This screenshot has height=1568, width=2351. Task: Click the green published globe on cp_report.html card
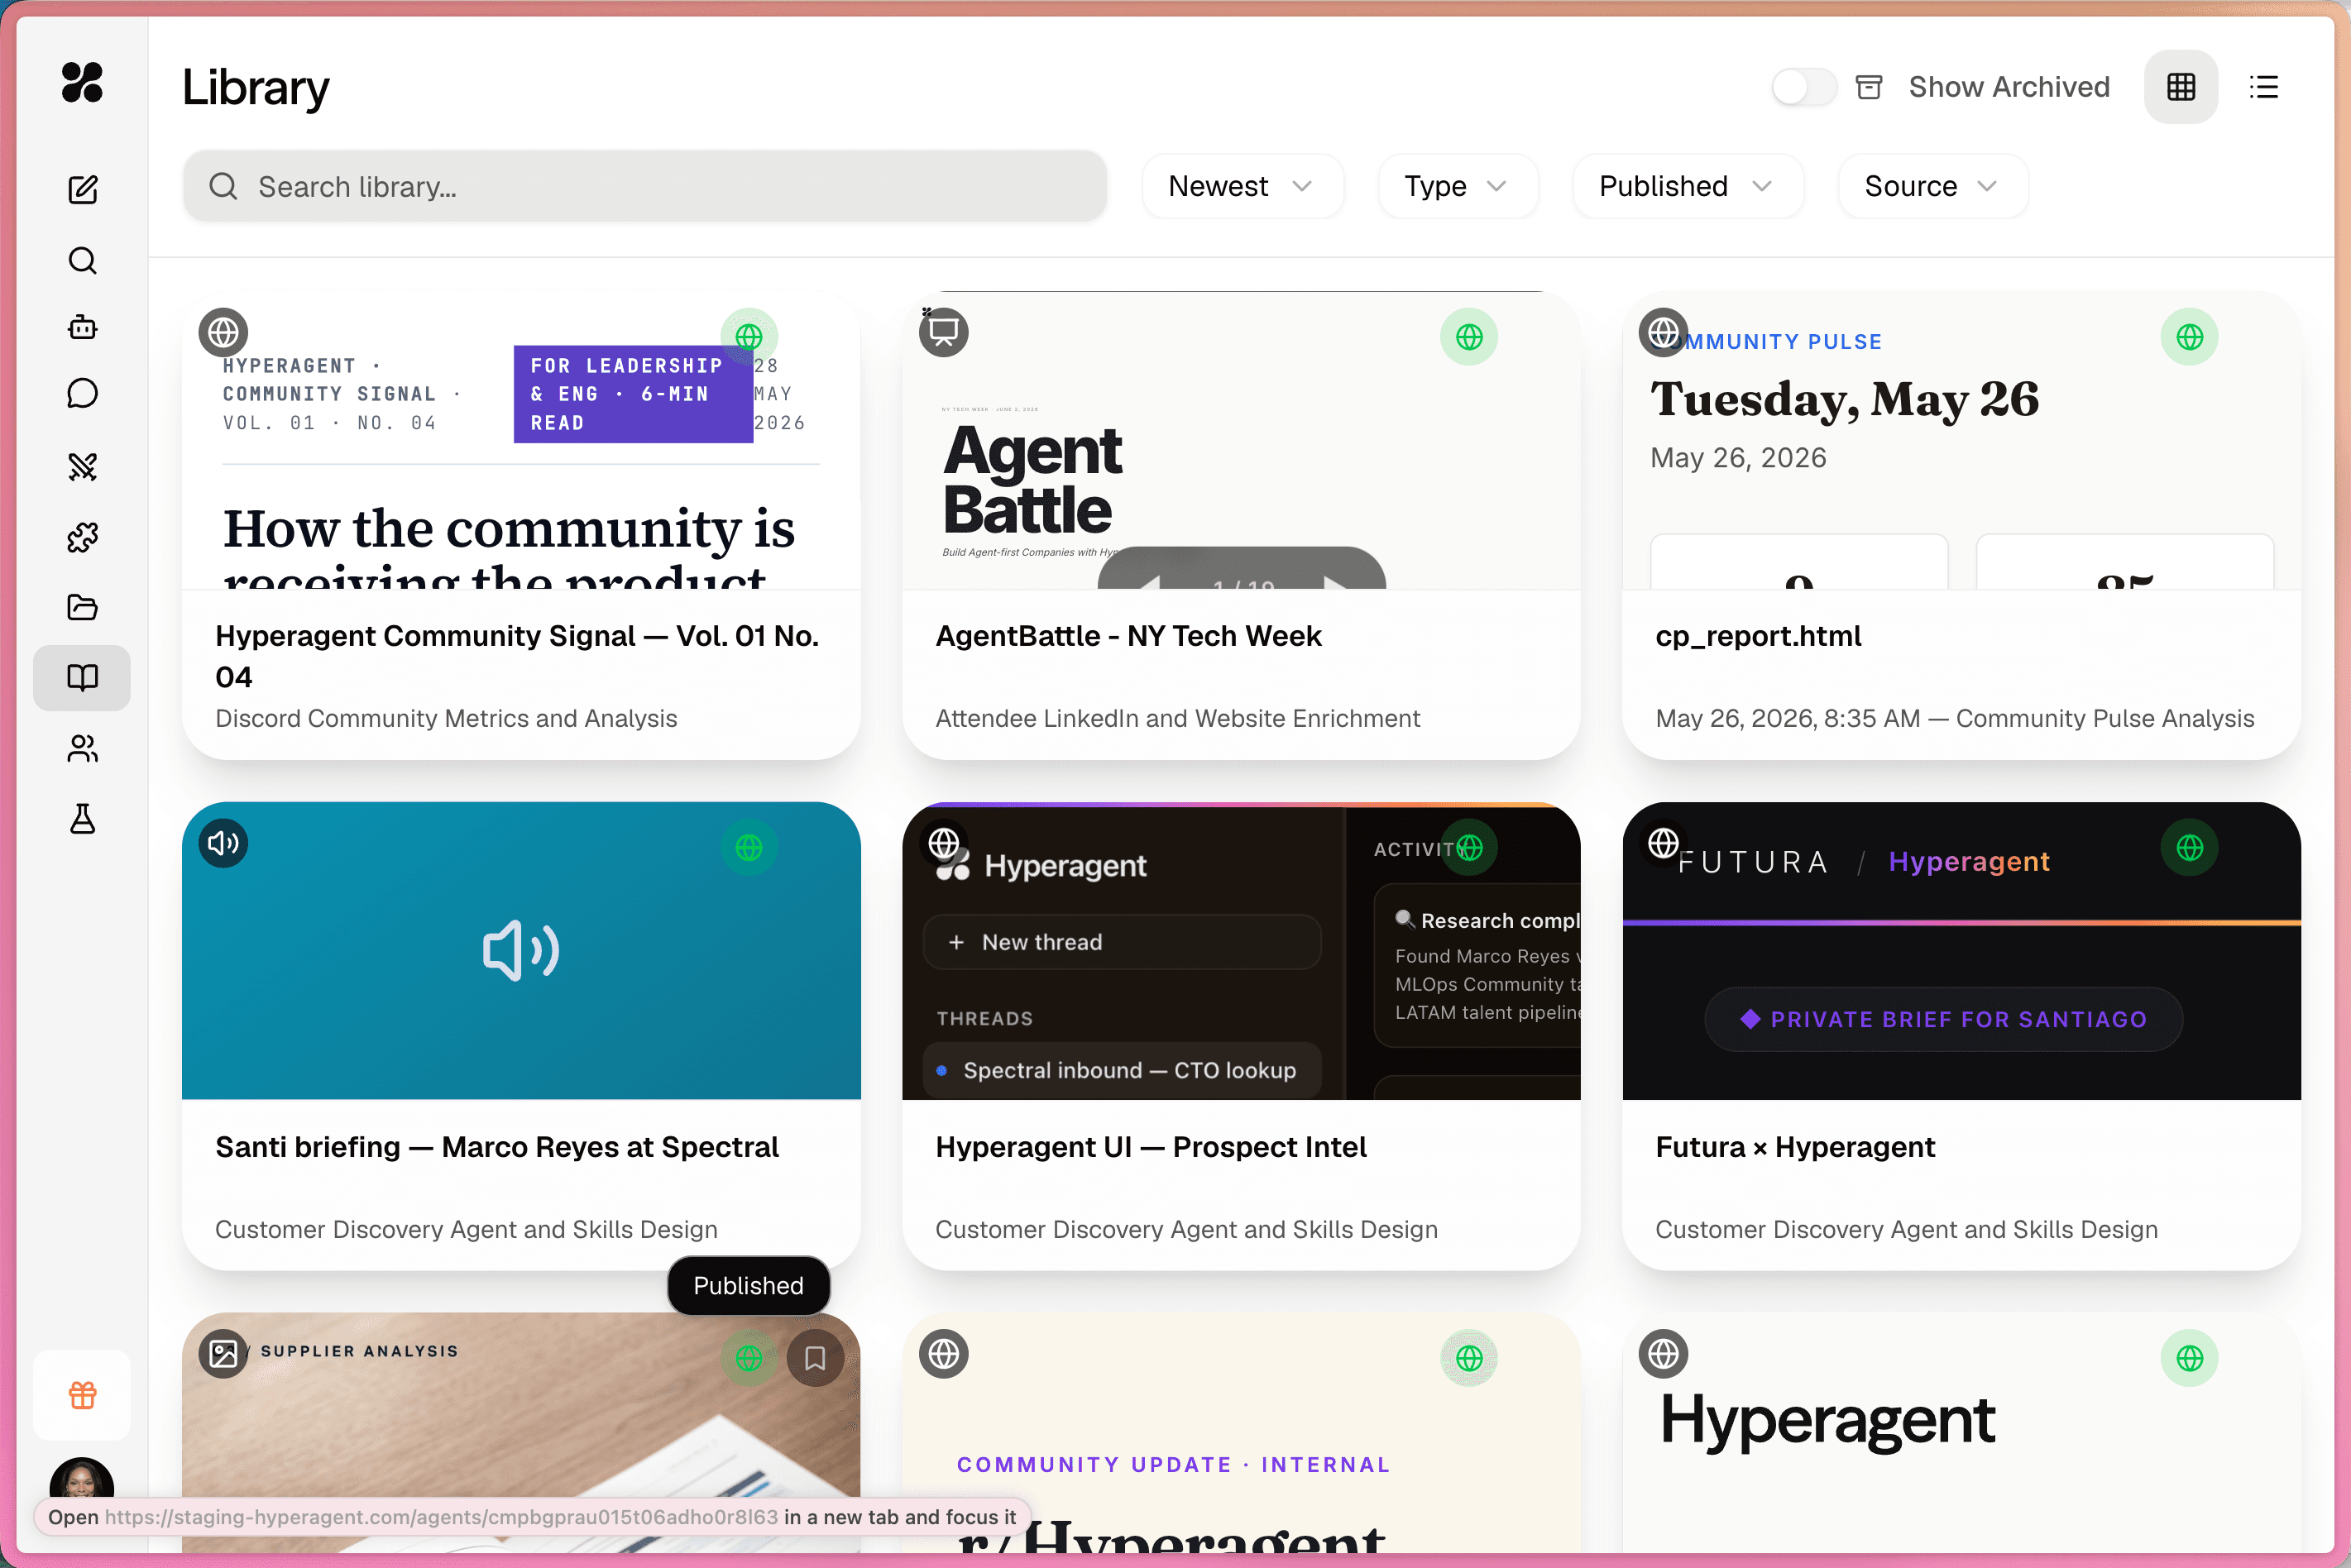tap(2190, 337)
